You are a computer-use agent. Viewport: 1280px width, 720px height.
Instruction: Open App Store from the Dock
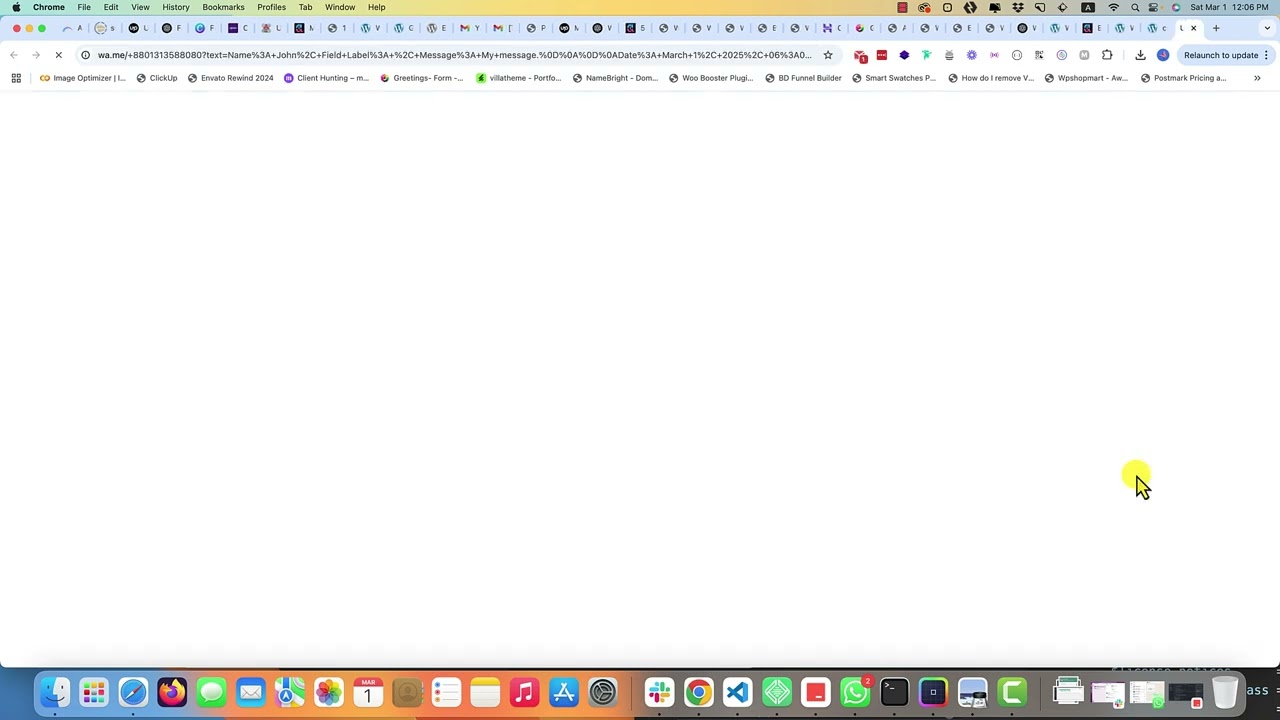(x=564, y=692)
